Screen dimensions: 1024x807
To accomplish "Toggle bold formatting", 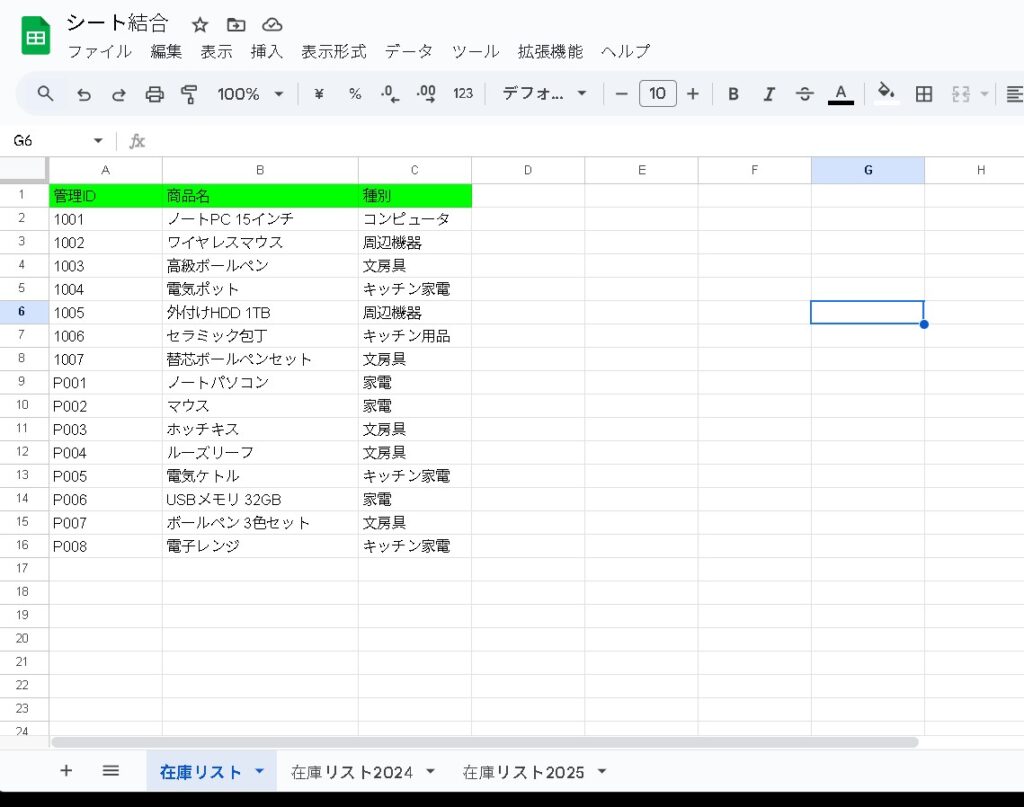I will pos(733,94).
